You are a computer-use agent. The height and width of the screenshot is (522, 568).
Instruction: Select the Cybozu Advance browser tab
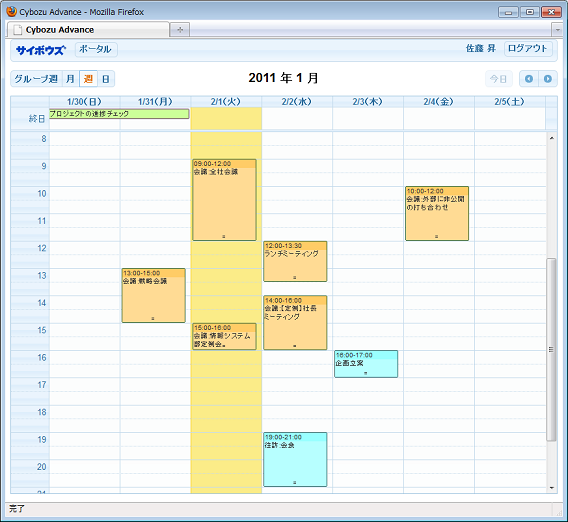click(x=88, y=30)
